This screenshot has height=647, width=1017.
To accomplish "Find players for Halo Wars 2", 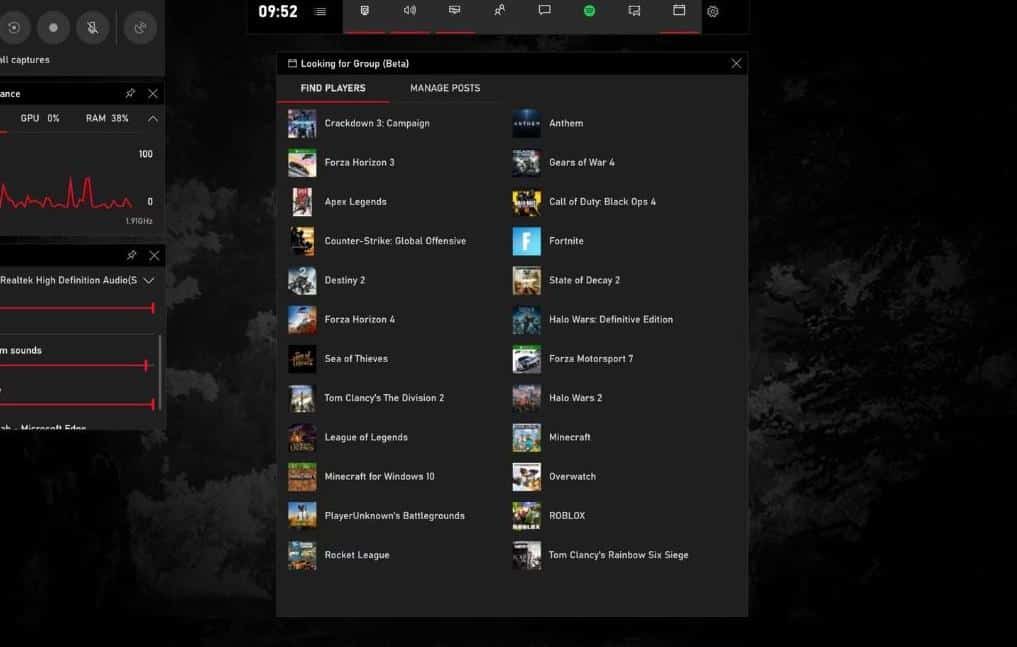I will point(557,398).
